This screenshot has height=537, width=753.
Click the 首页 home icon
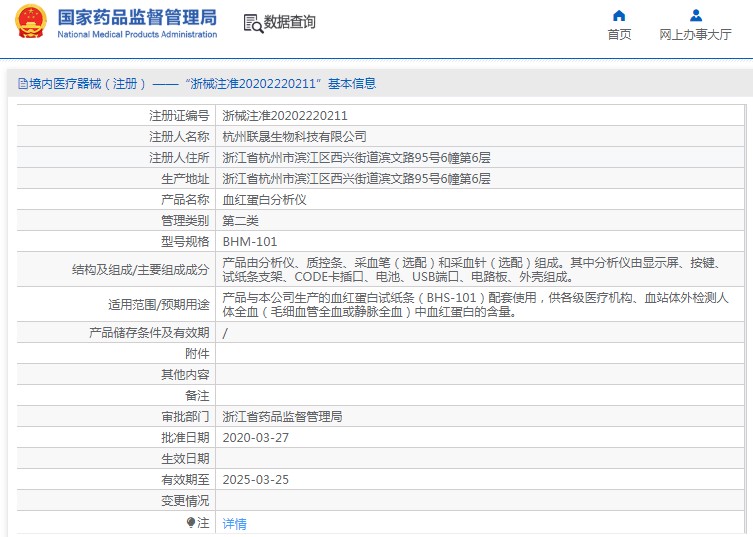pyautogui.click(x=619, y=16)
